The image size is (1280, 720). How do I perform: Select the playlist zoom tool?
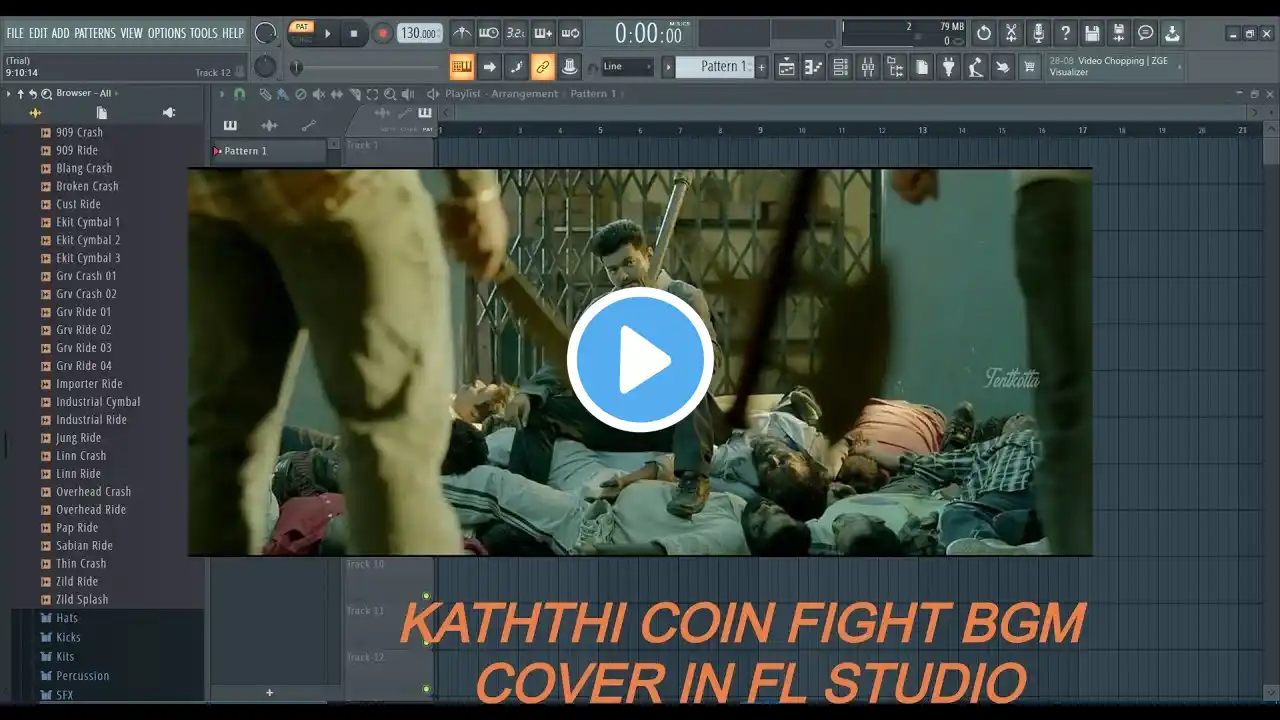pyautogui.click(x=390, y=94)
